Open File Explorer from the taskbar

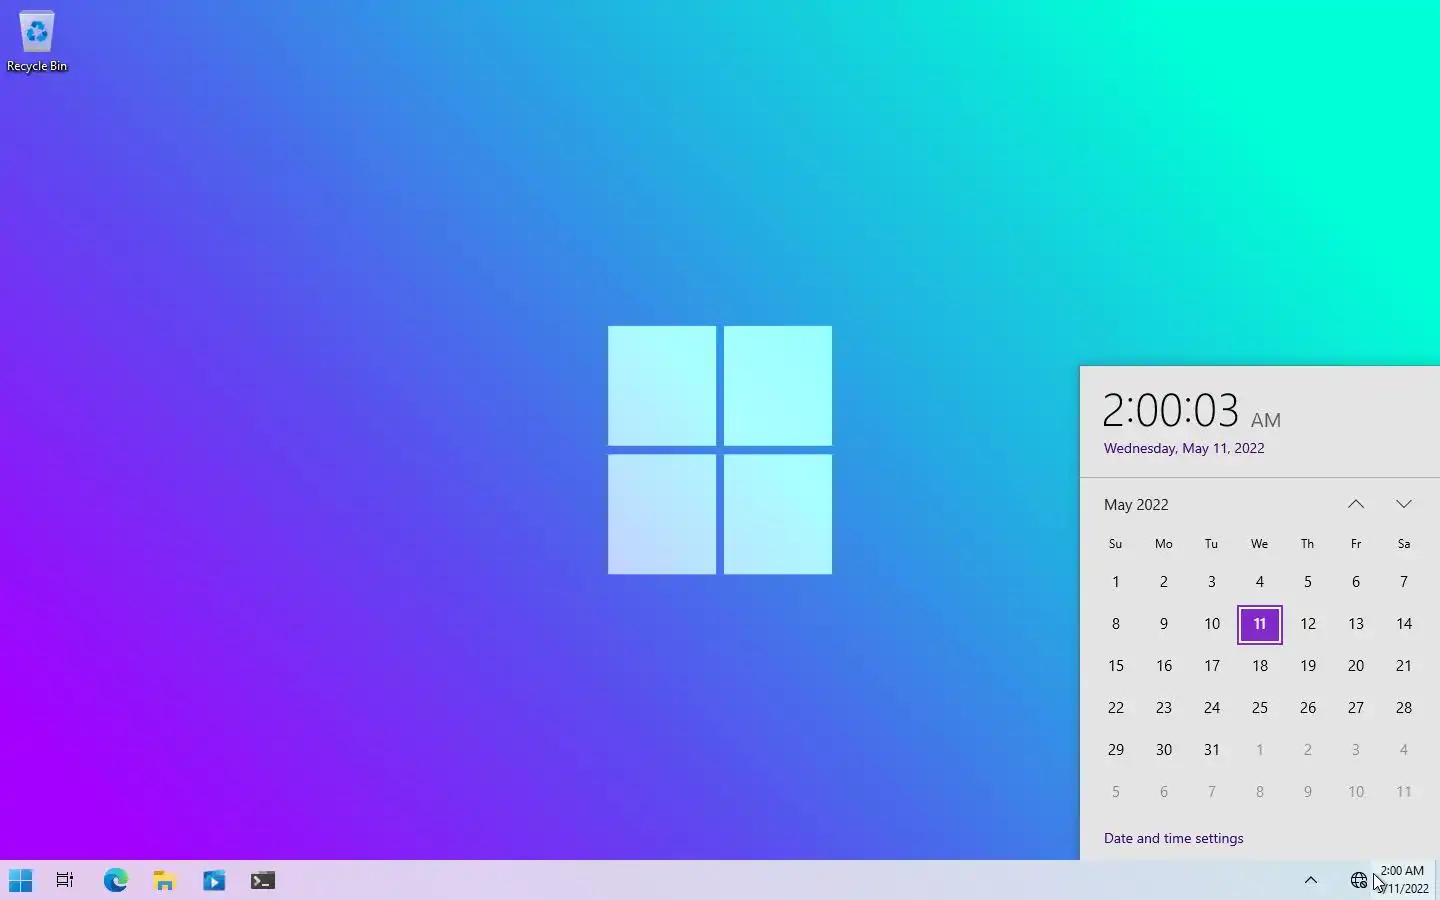click(x=164, y=880)
